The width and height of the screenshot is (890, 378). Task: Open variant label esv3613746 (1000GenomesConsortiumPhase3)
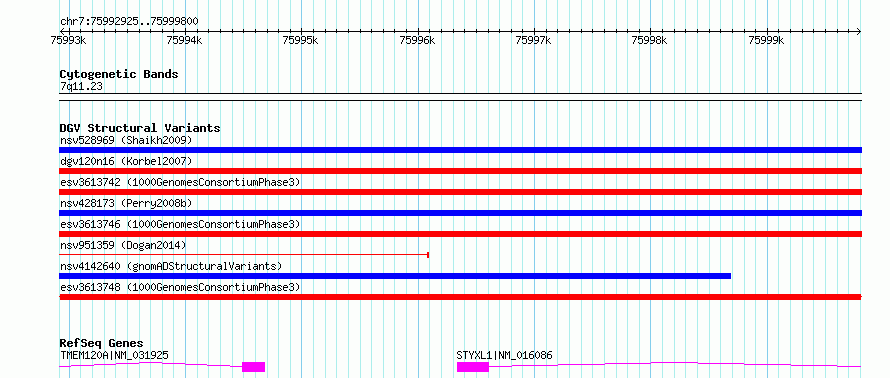coord(180,224)
